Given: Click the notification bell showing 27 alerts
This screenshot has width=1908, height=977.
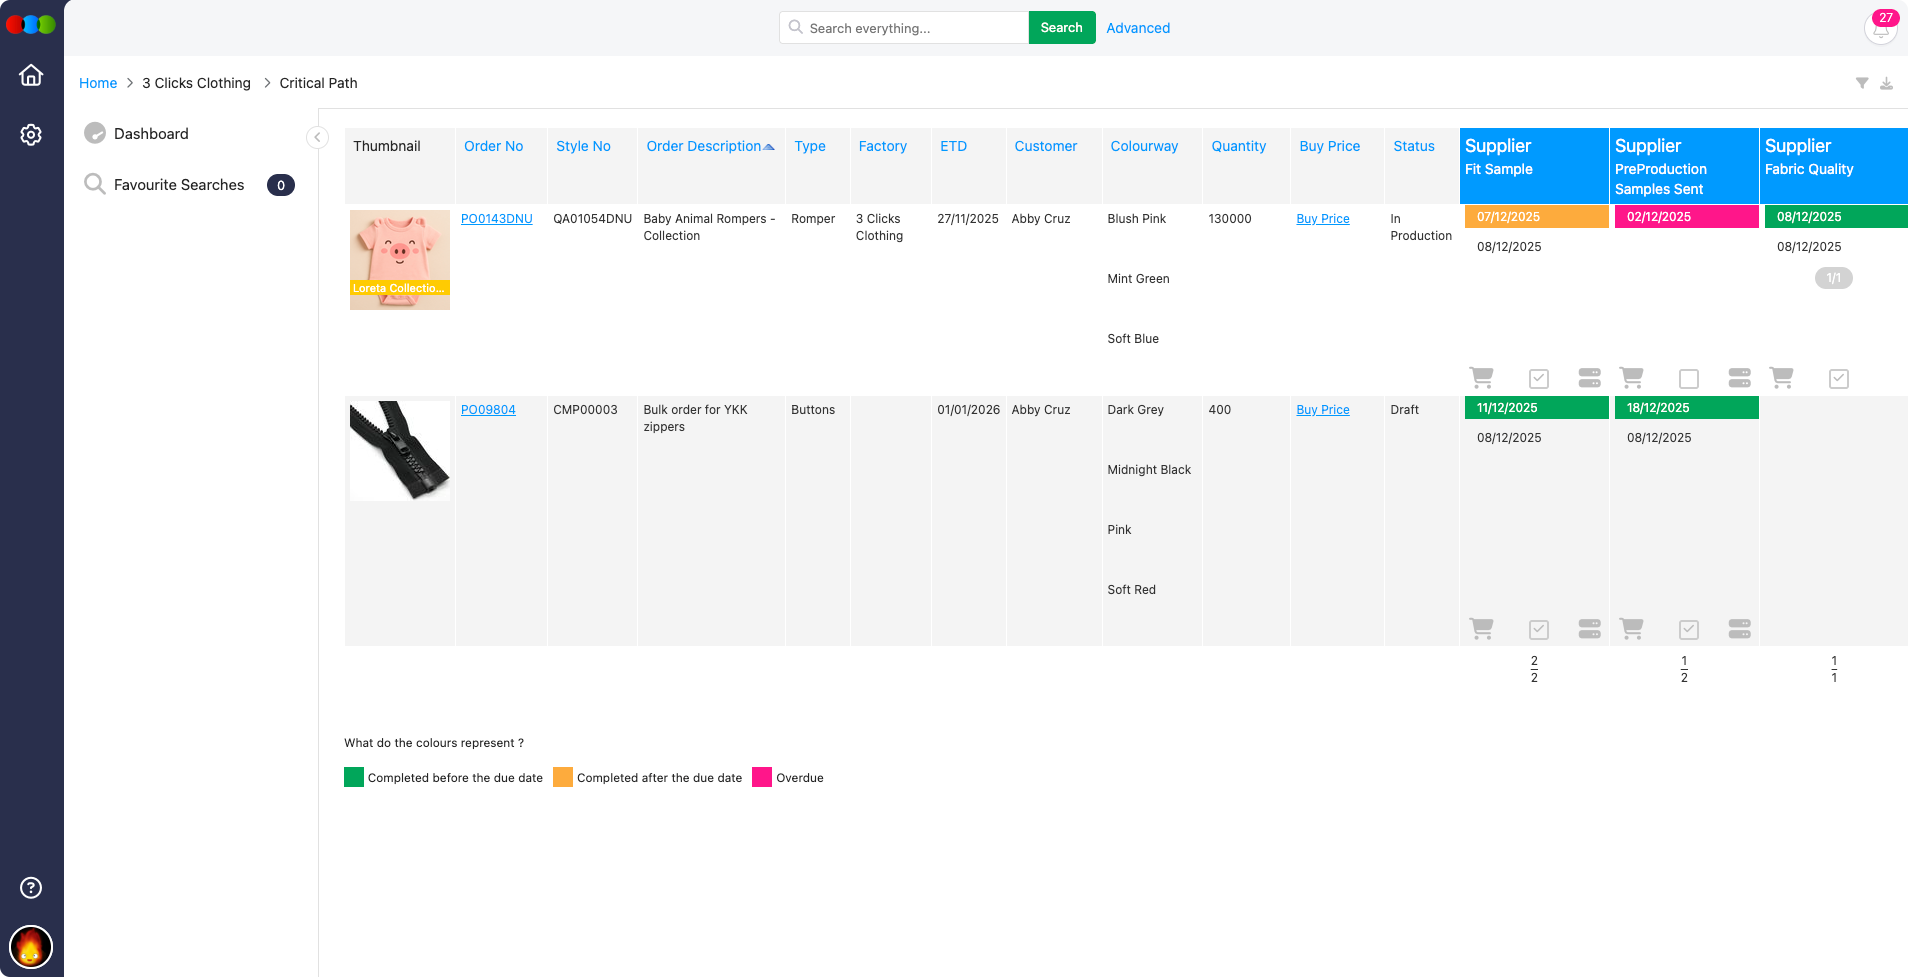Looking at the screenshot, I should 1880,28.
